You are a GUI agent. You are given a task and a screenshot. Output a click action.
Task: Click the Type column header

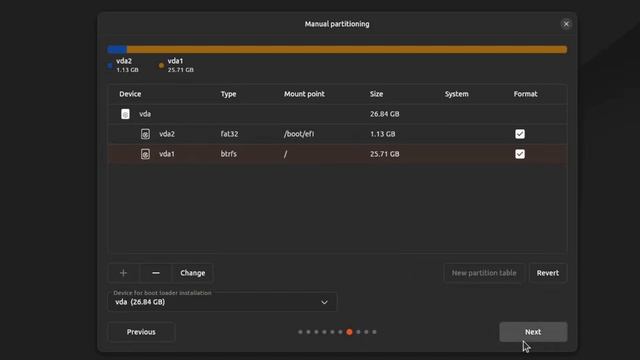(229, 94)
